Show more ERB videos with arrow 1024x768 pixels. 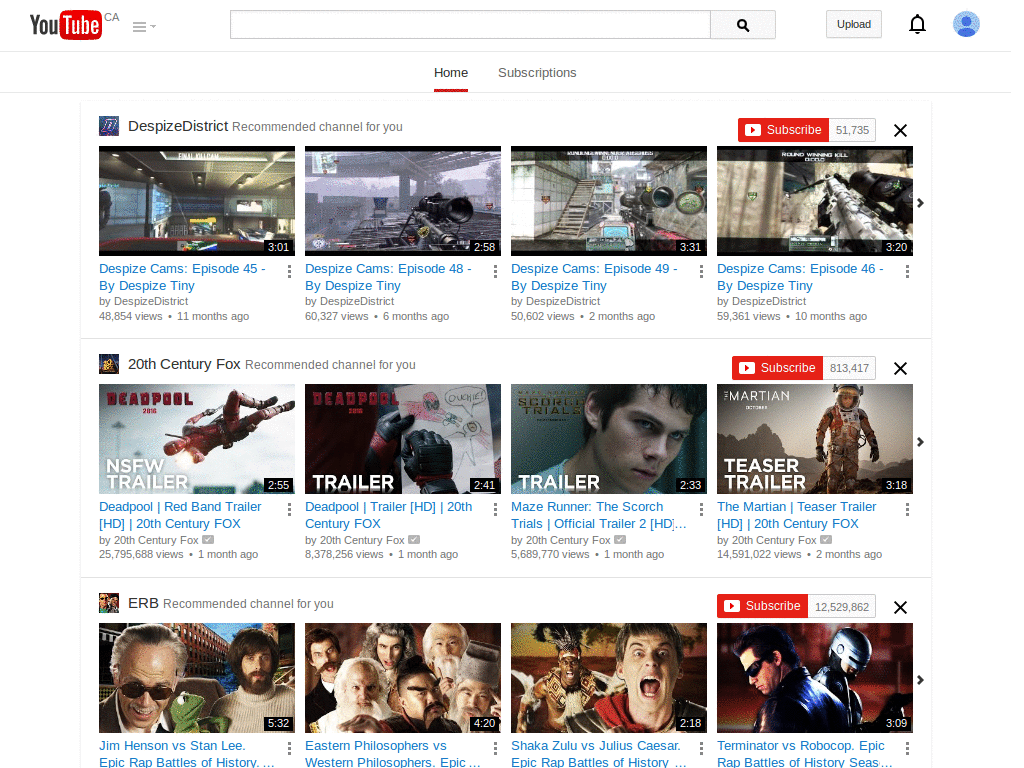point(920,680)
